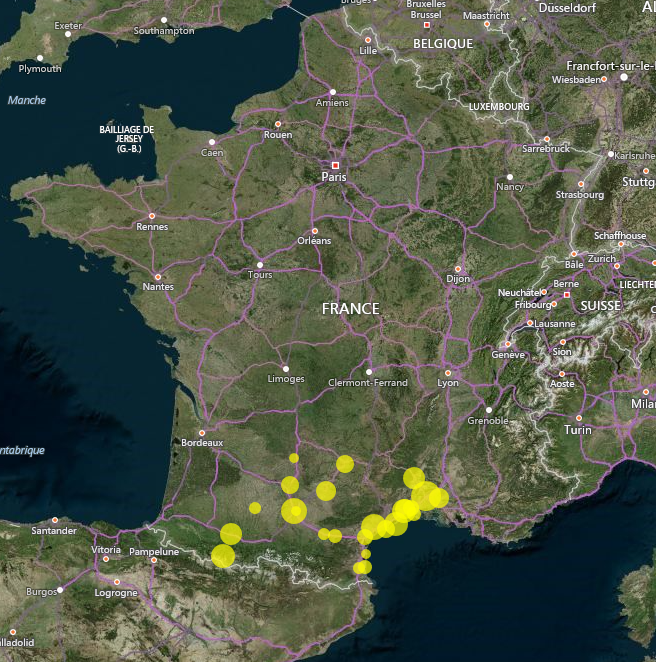
Task: Click the yellow bubble nearest Pampelune
Action: [x=223, y=556]
